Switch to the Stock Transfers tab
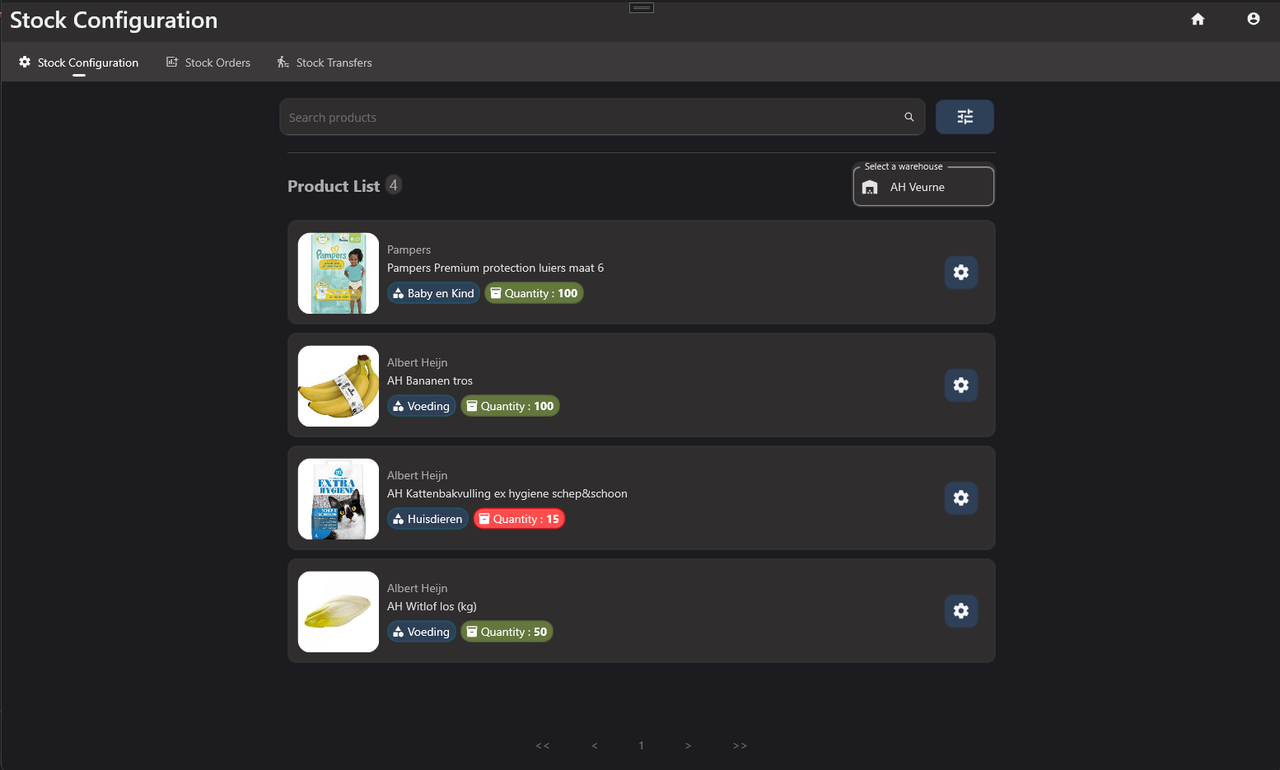Image resolution: width=1280 pixels, height=770 pixels. [x=324, y=62]
